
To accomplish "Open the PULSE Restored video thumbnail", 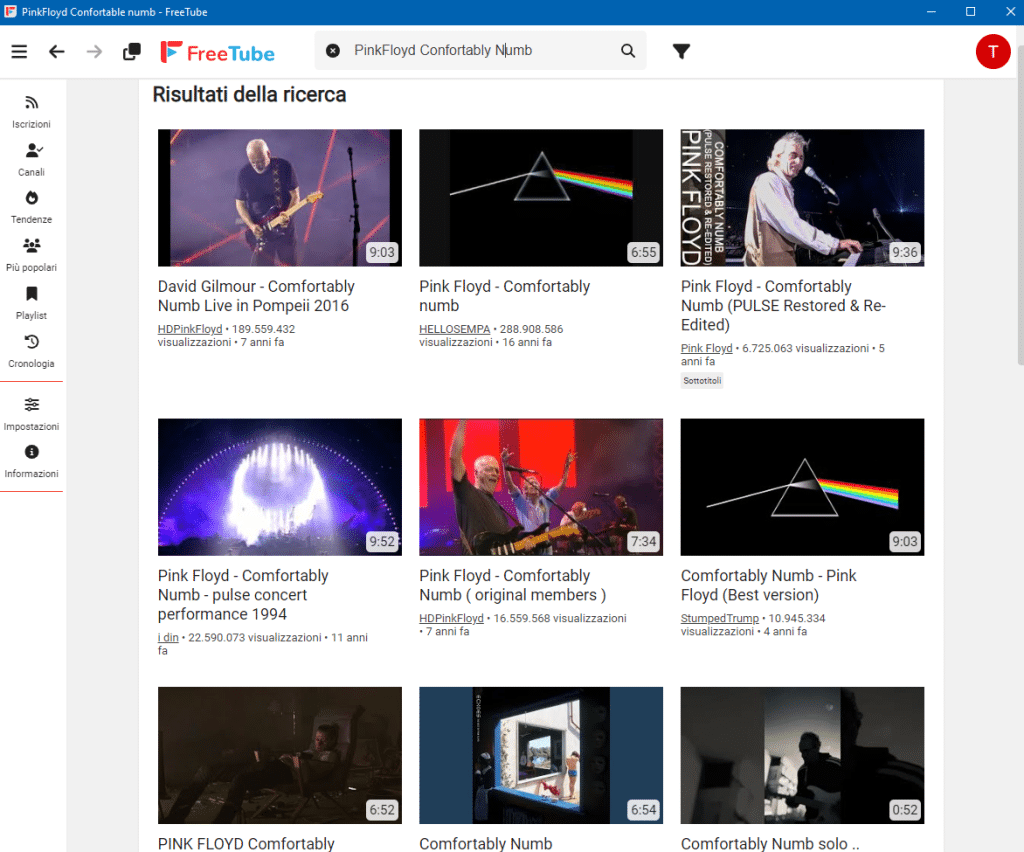I will (x=802, y=197).
